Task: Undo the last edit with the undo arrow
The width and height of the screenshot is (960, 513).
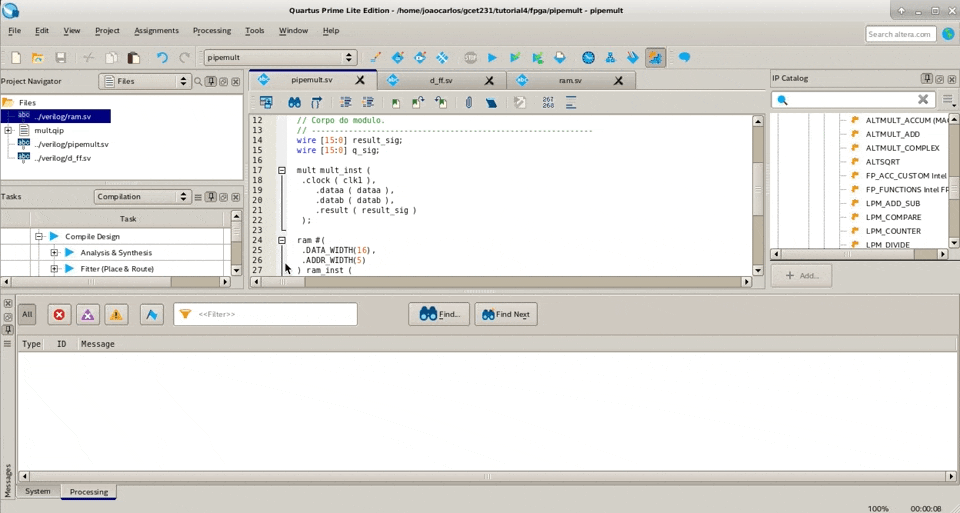Action: tap(162, 58)
